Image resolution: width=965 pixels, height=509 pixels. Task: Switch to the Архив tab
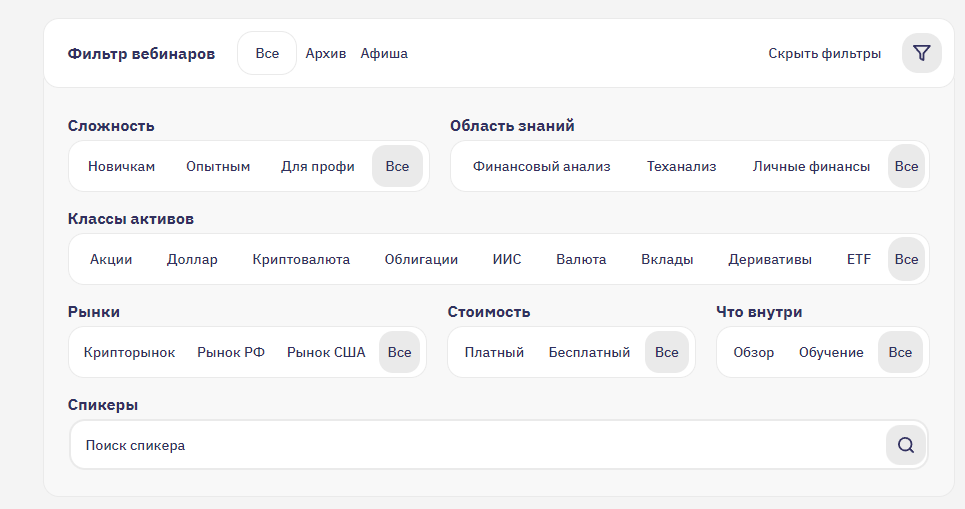[326, 53]
